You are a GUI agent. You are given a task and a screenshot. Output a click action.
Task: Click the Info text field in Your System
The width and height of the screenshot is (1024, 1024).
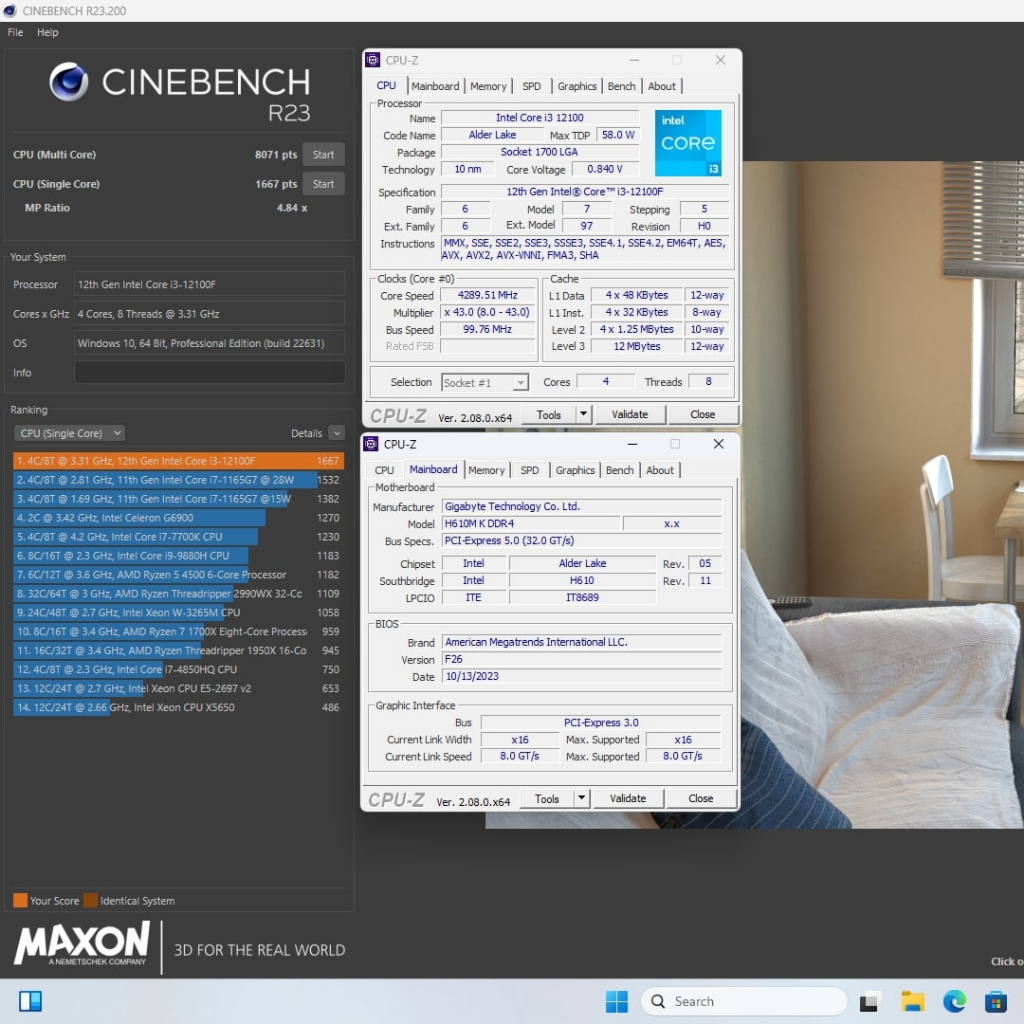tap(209, 373)
